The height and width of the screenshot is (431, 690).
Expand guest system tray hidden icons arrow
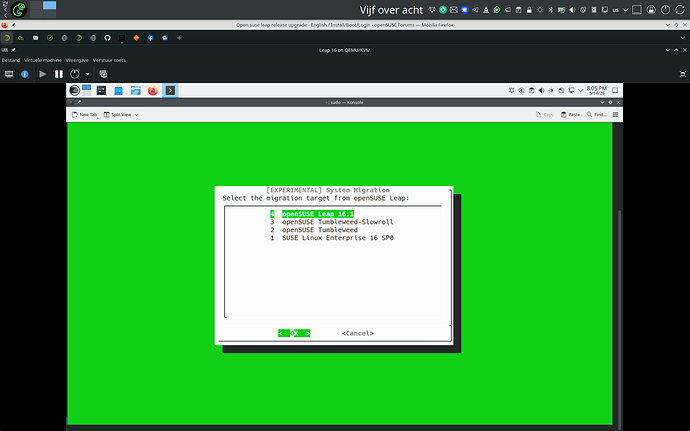point(580,90)
